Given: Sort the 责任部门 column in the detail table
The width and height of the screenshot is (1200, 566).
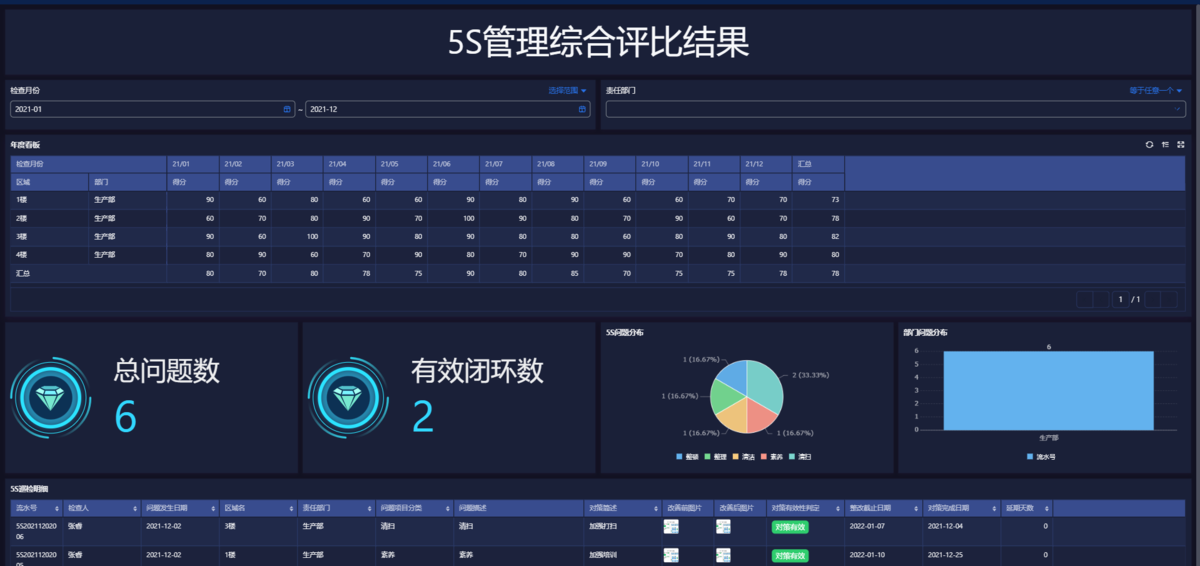Looking at the screenshot, I should click(370, 508).
